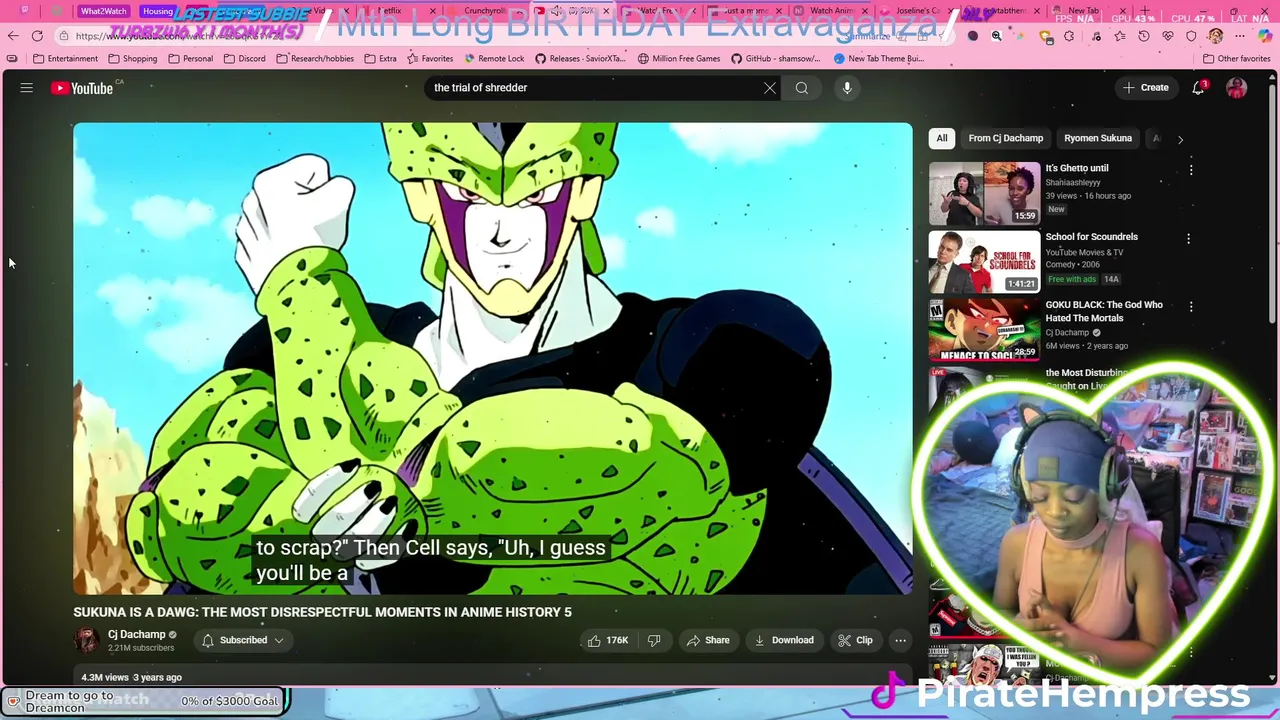Switch to Housing tab group

pos(157,11)
